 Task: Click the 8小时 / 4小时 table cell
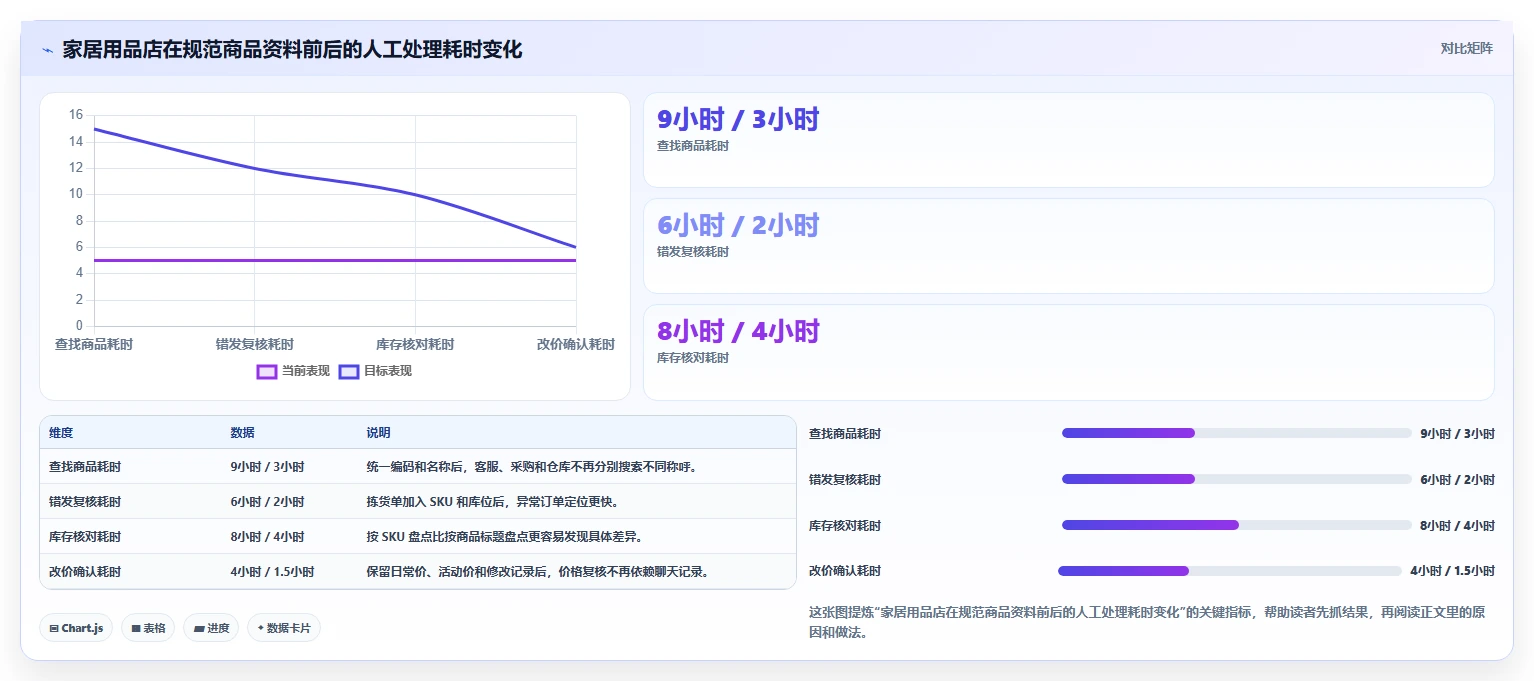point(267,537)
